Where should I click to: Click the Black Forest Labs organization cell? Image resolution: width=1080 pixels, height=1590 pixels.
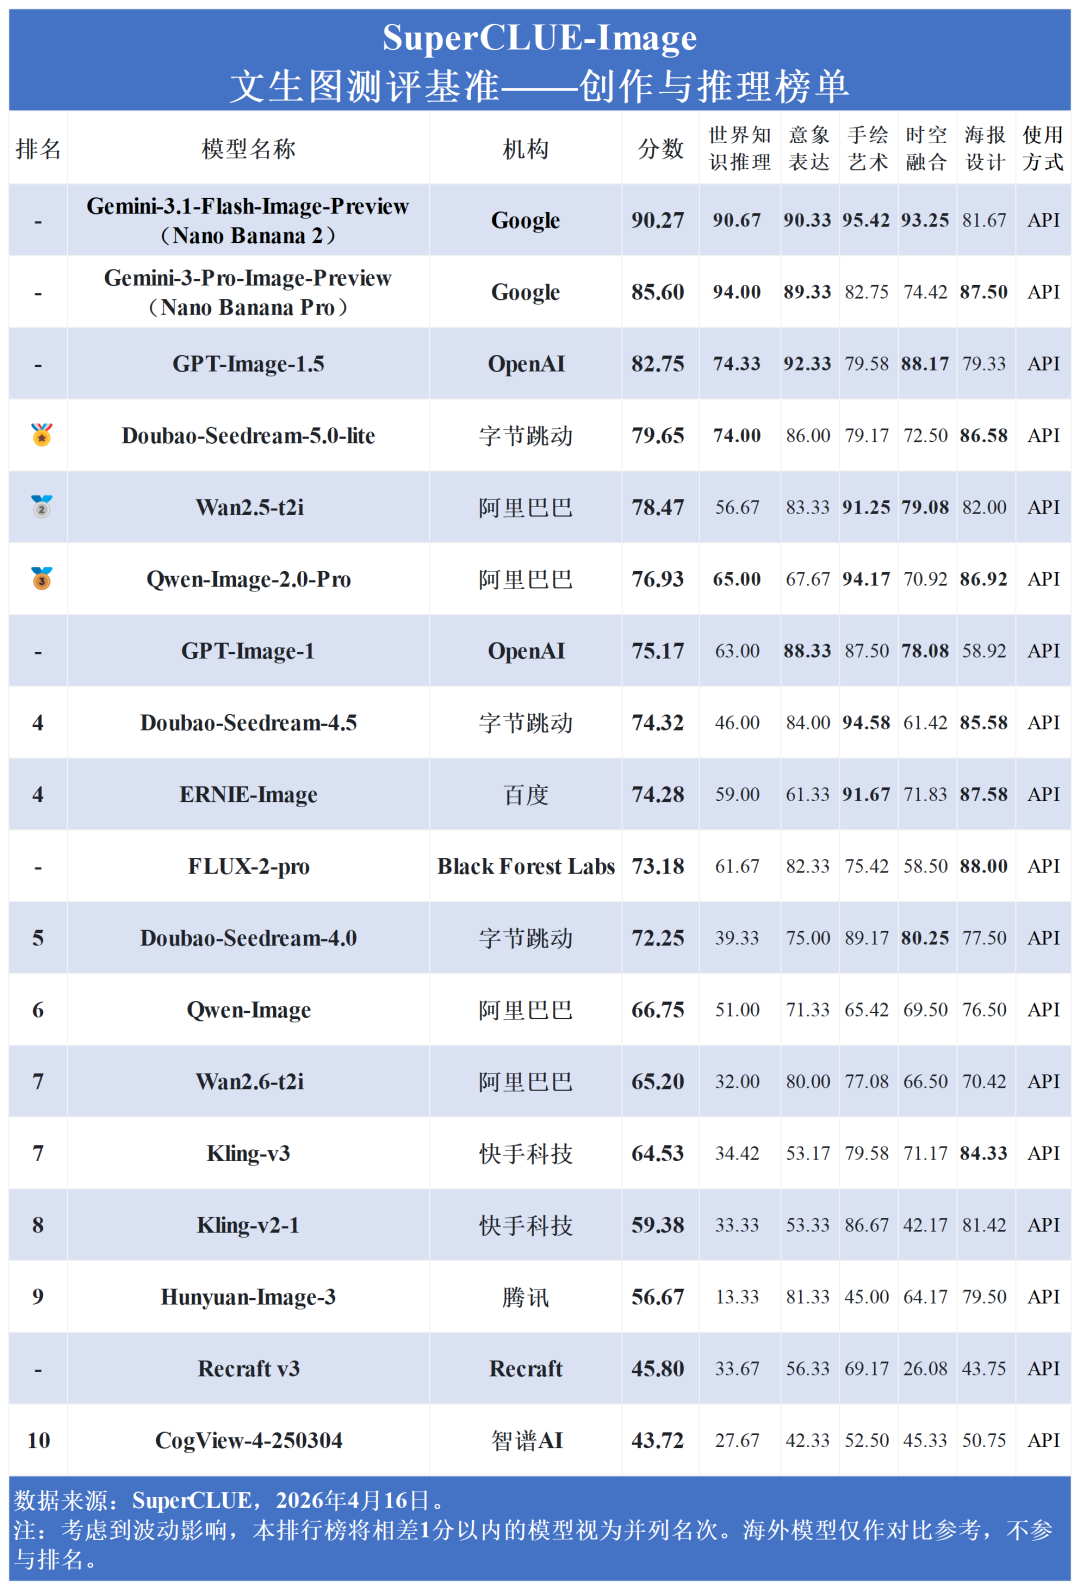526,866
